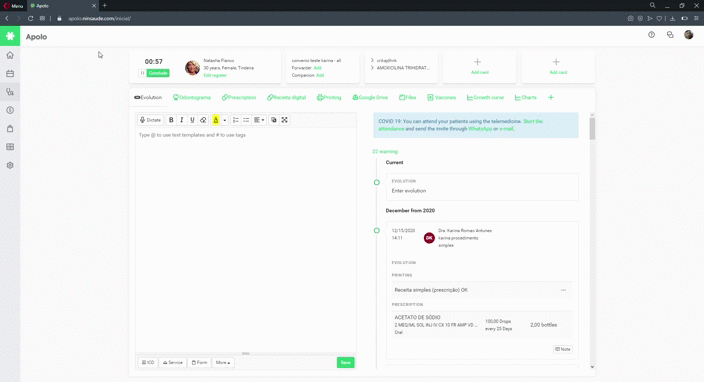Switch to the Vaccines tab

[442, 97]
